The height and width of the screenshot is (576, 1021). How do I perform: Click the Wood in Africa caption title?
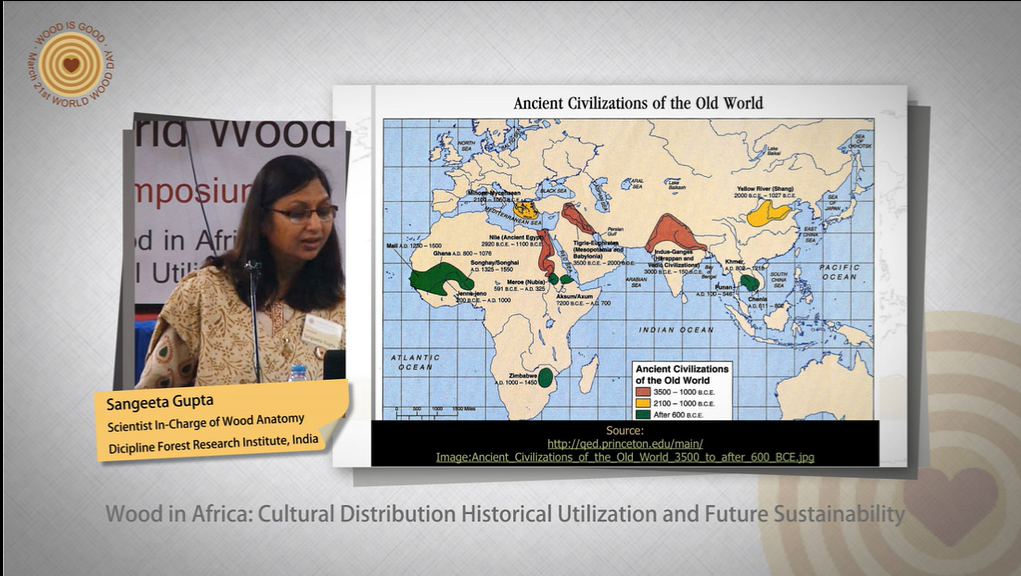(505, 515)
